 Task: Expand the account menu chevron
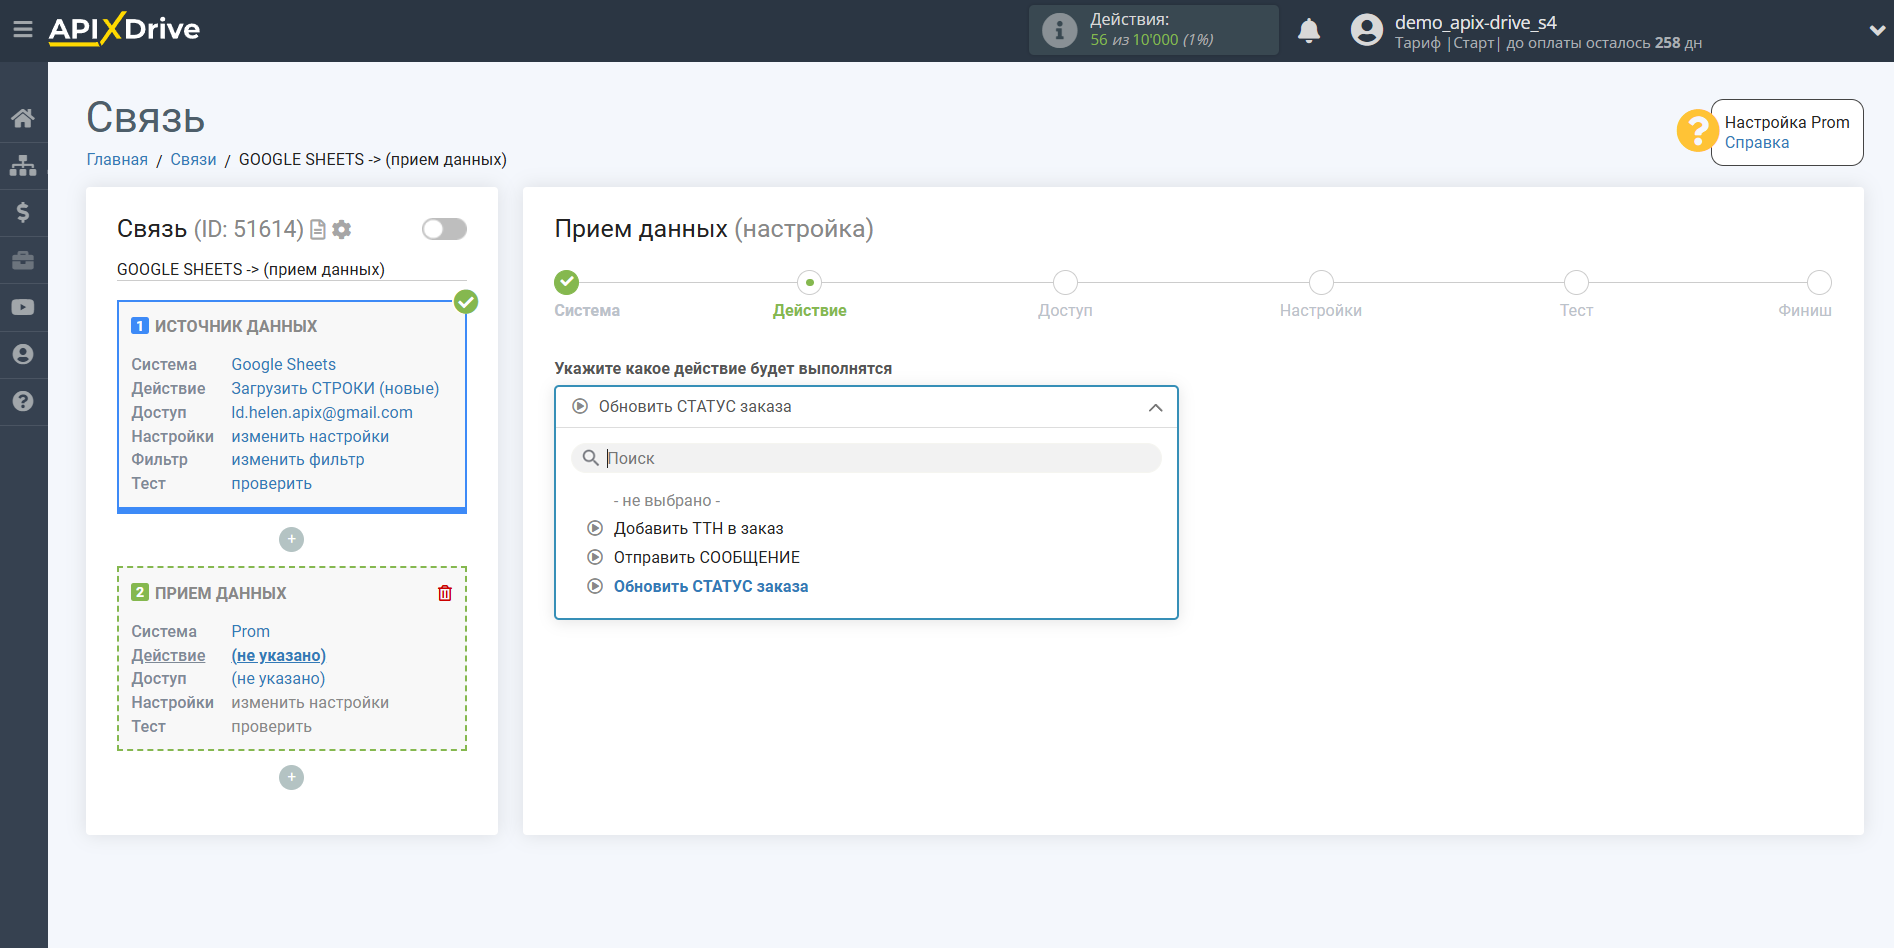(x=1877, y=31)
